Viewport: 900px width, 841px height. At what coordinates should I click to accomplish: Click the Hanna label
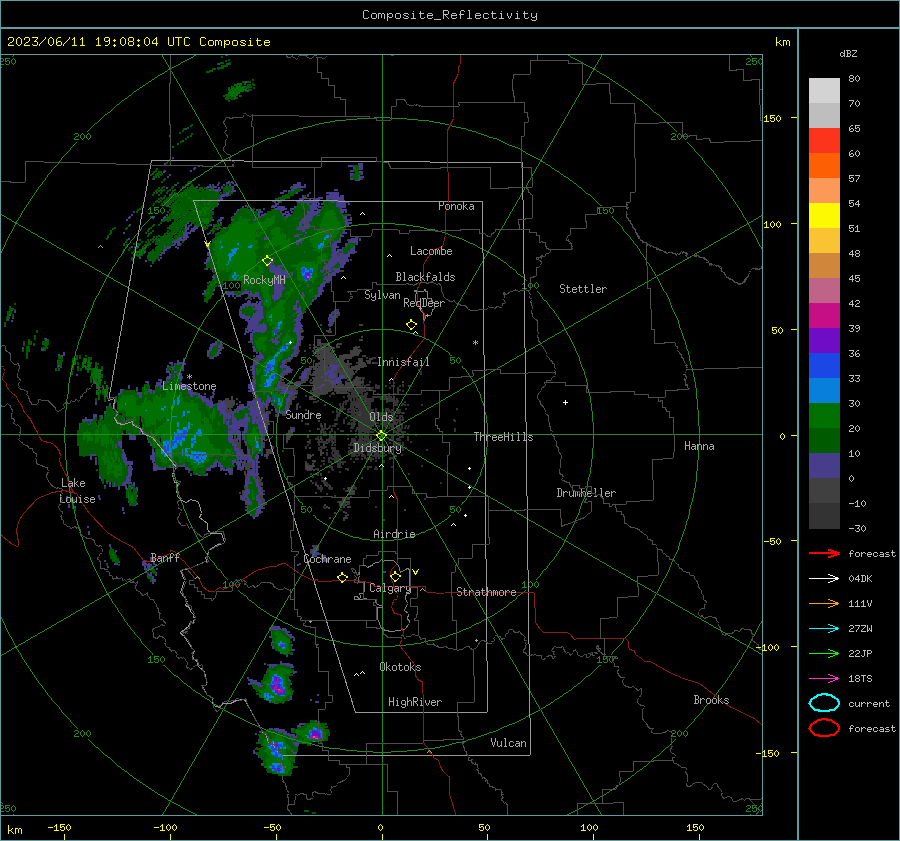[x=699, y=446]
